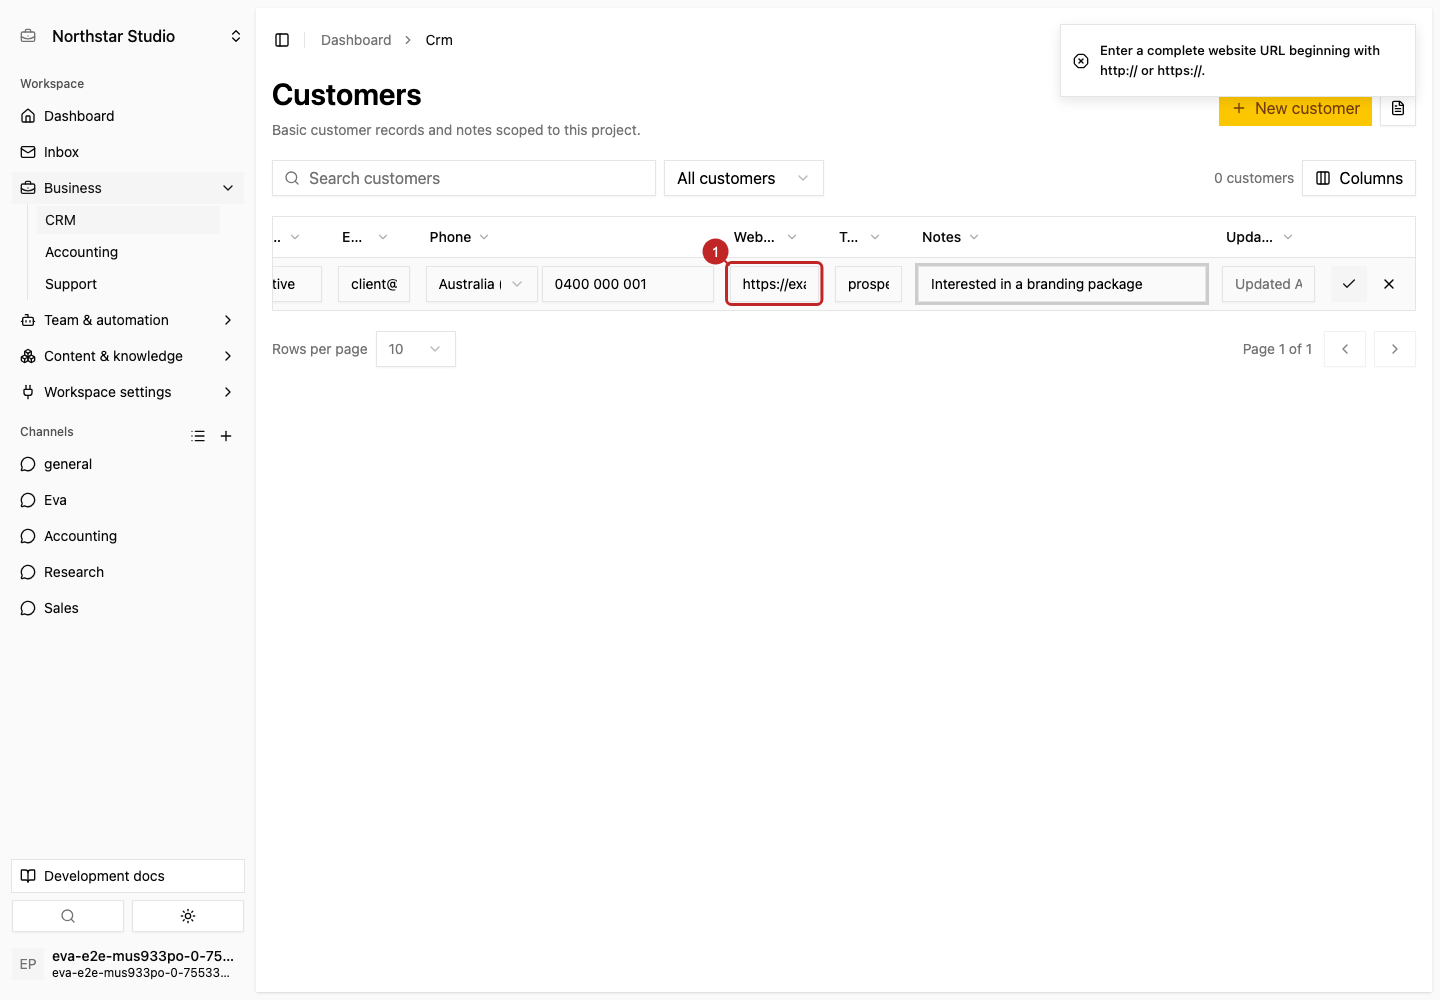The height and width of the screenshot is (1000, 1440).
Task: Toggle the sidebar panel icon
Action: coord(282,40)
